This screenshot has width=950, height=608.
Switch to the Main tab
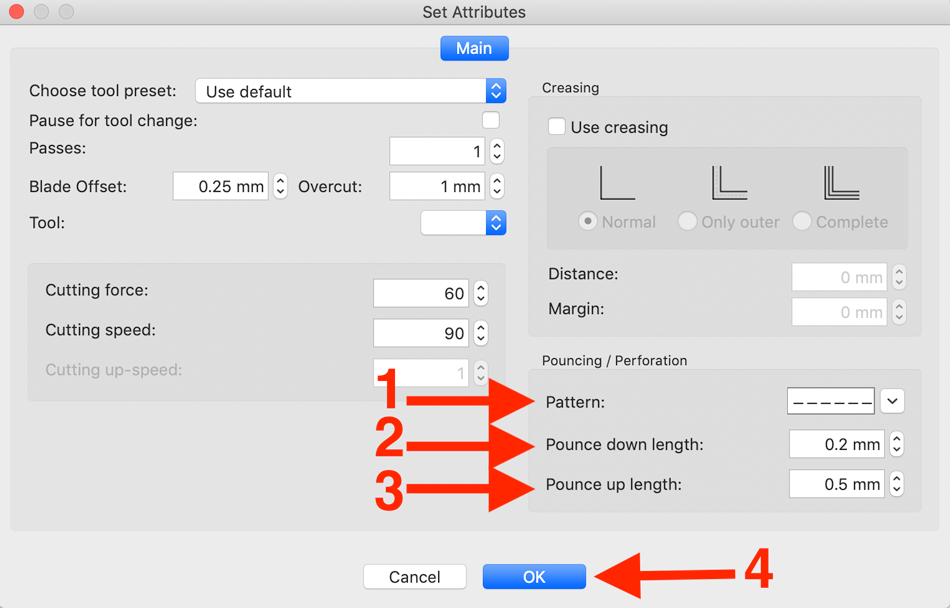point(474,48)
